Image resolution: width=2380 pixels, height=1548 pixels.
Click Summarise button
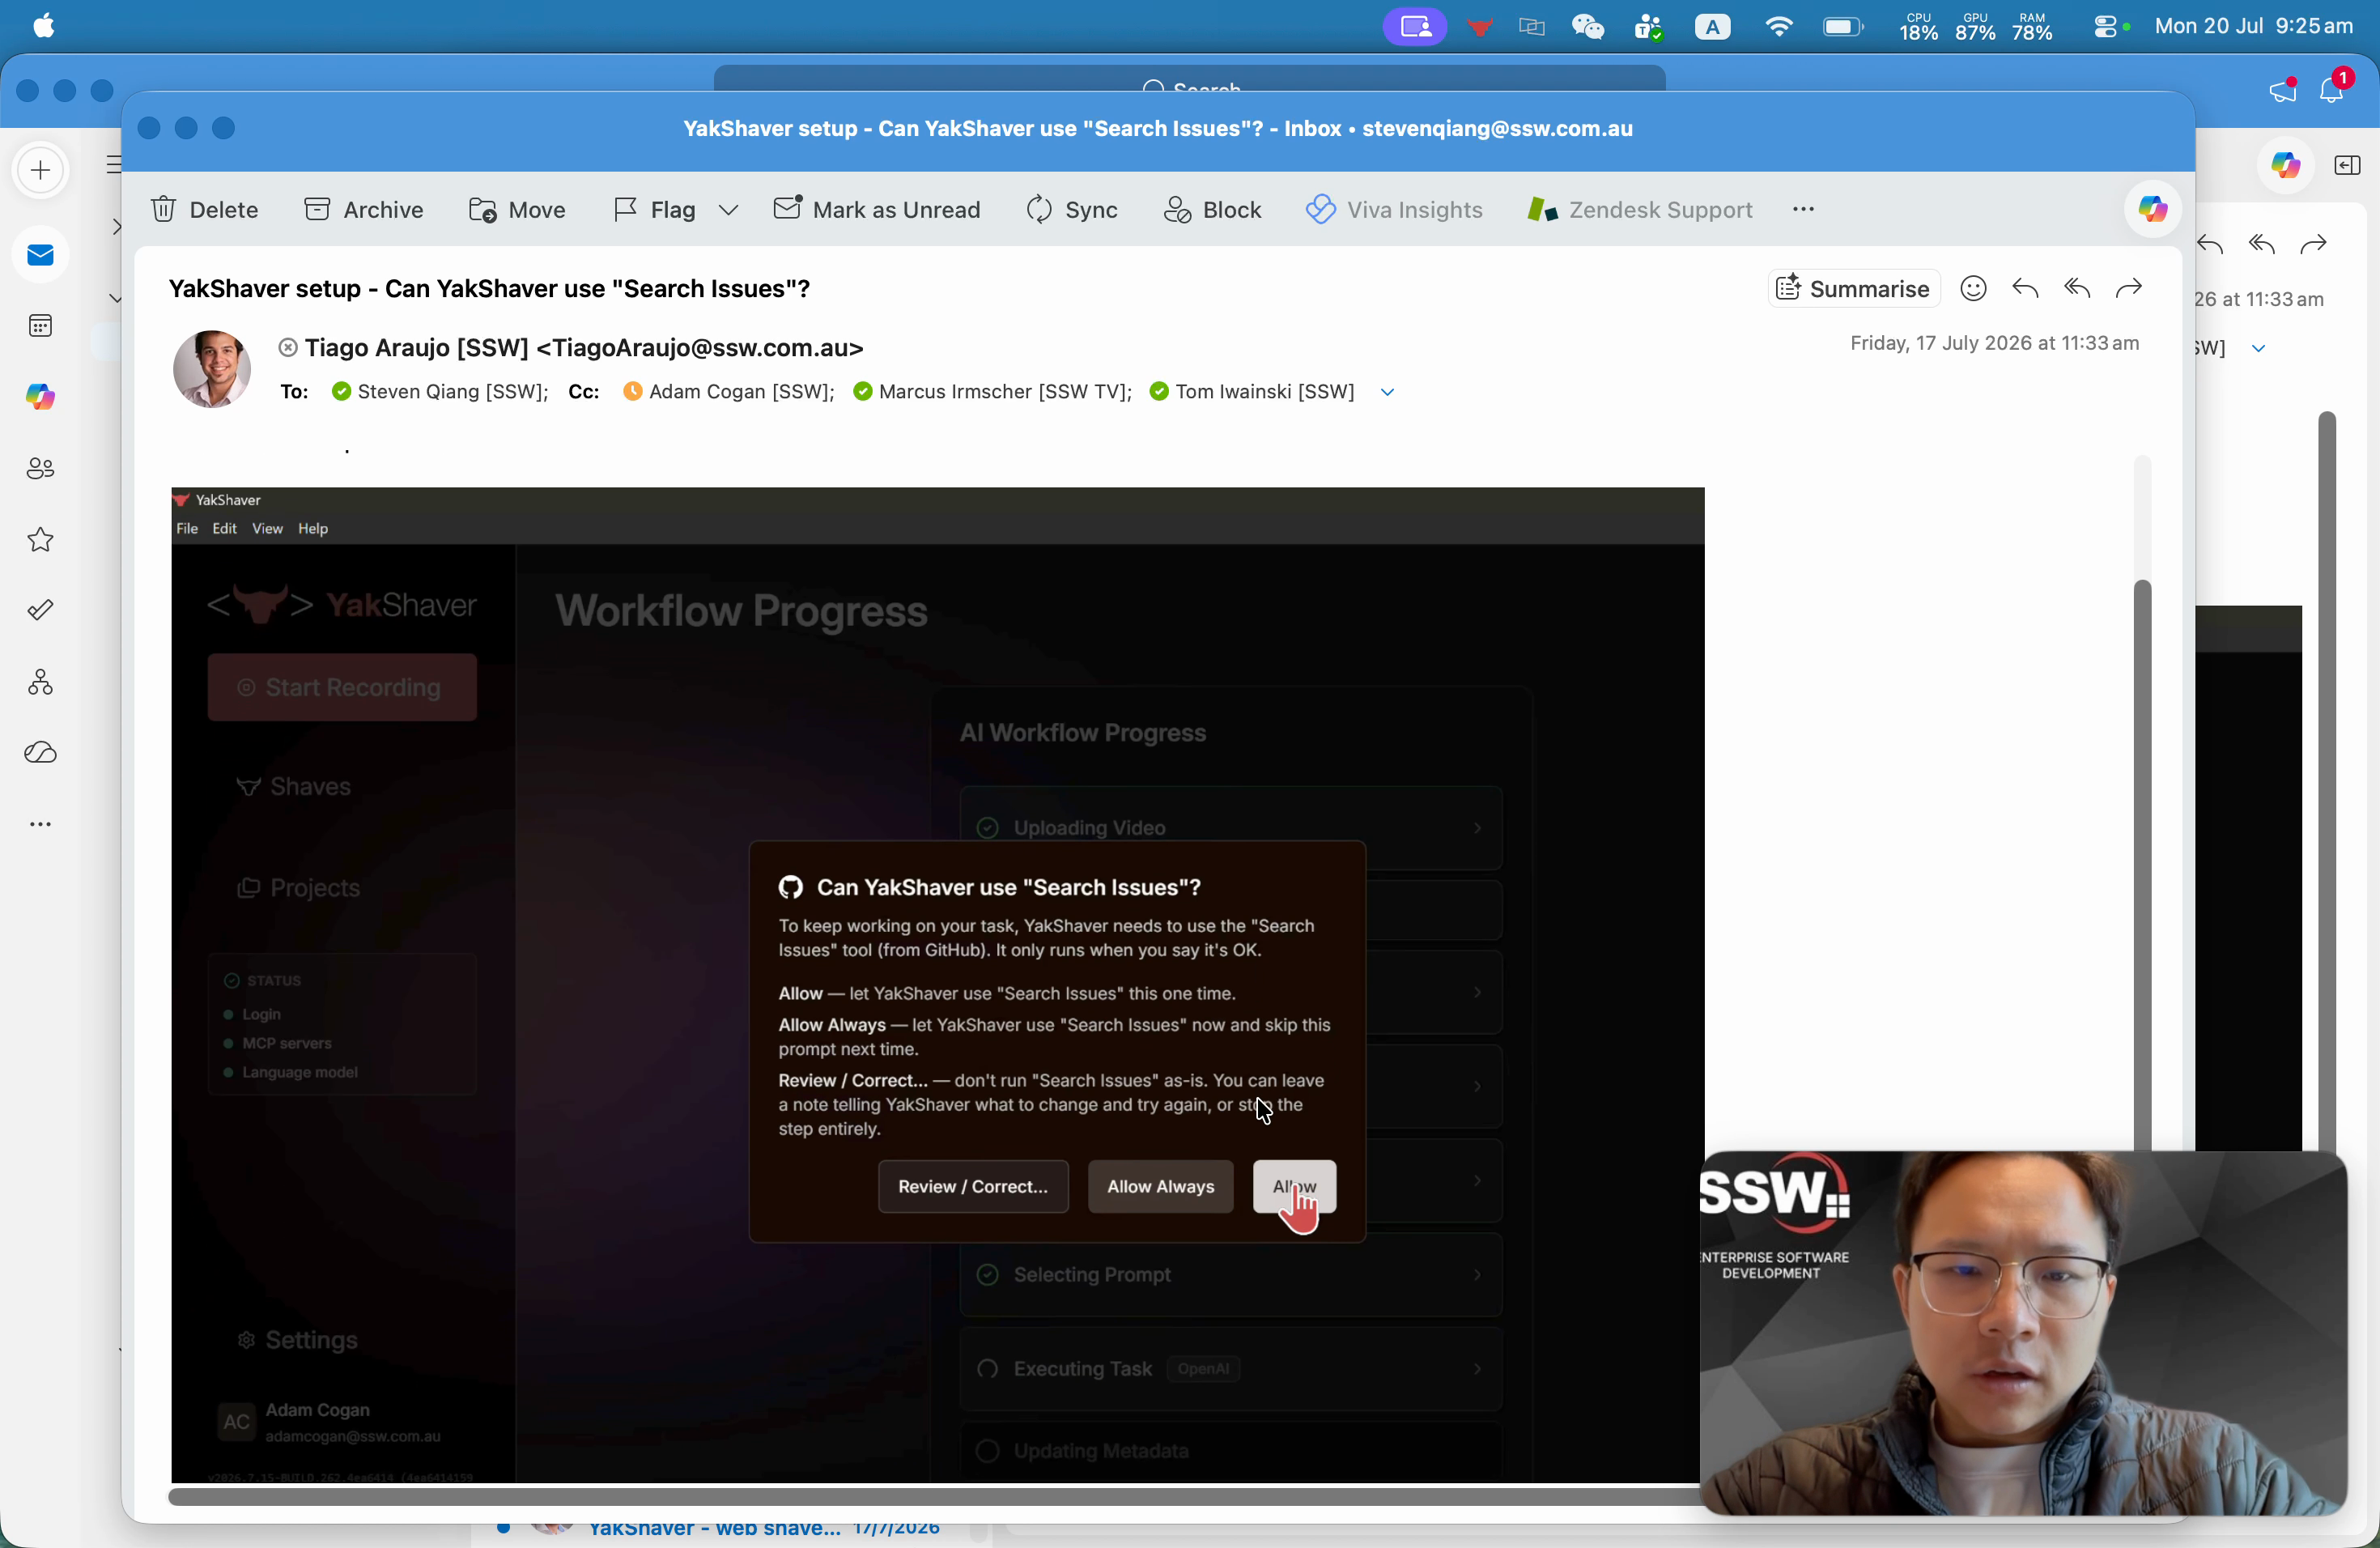[x=1854, y=289]
